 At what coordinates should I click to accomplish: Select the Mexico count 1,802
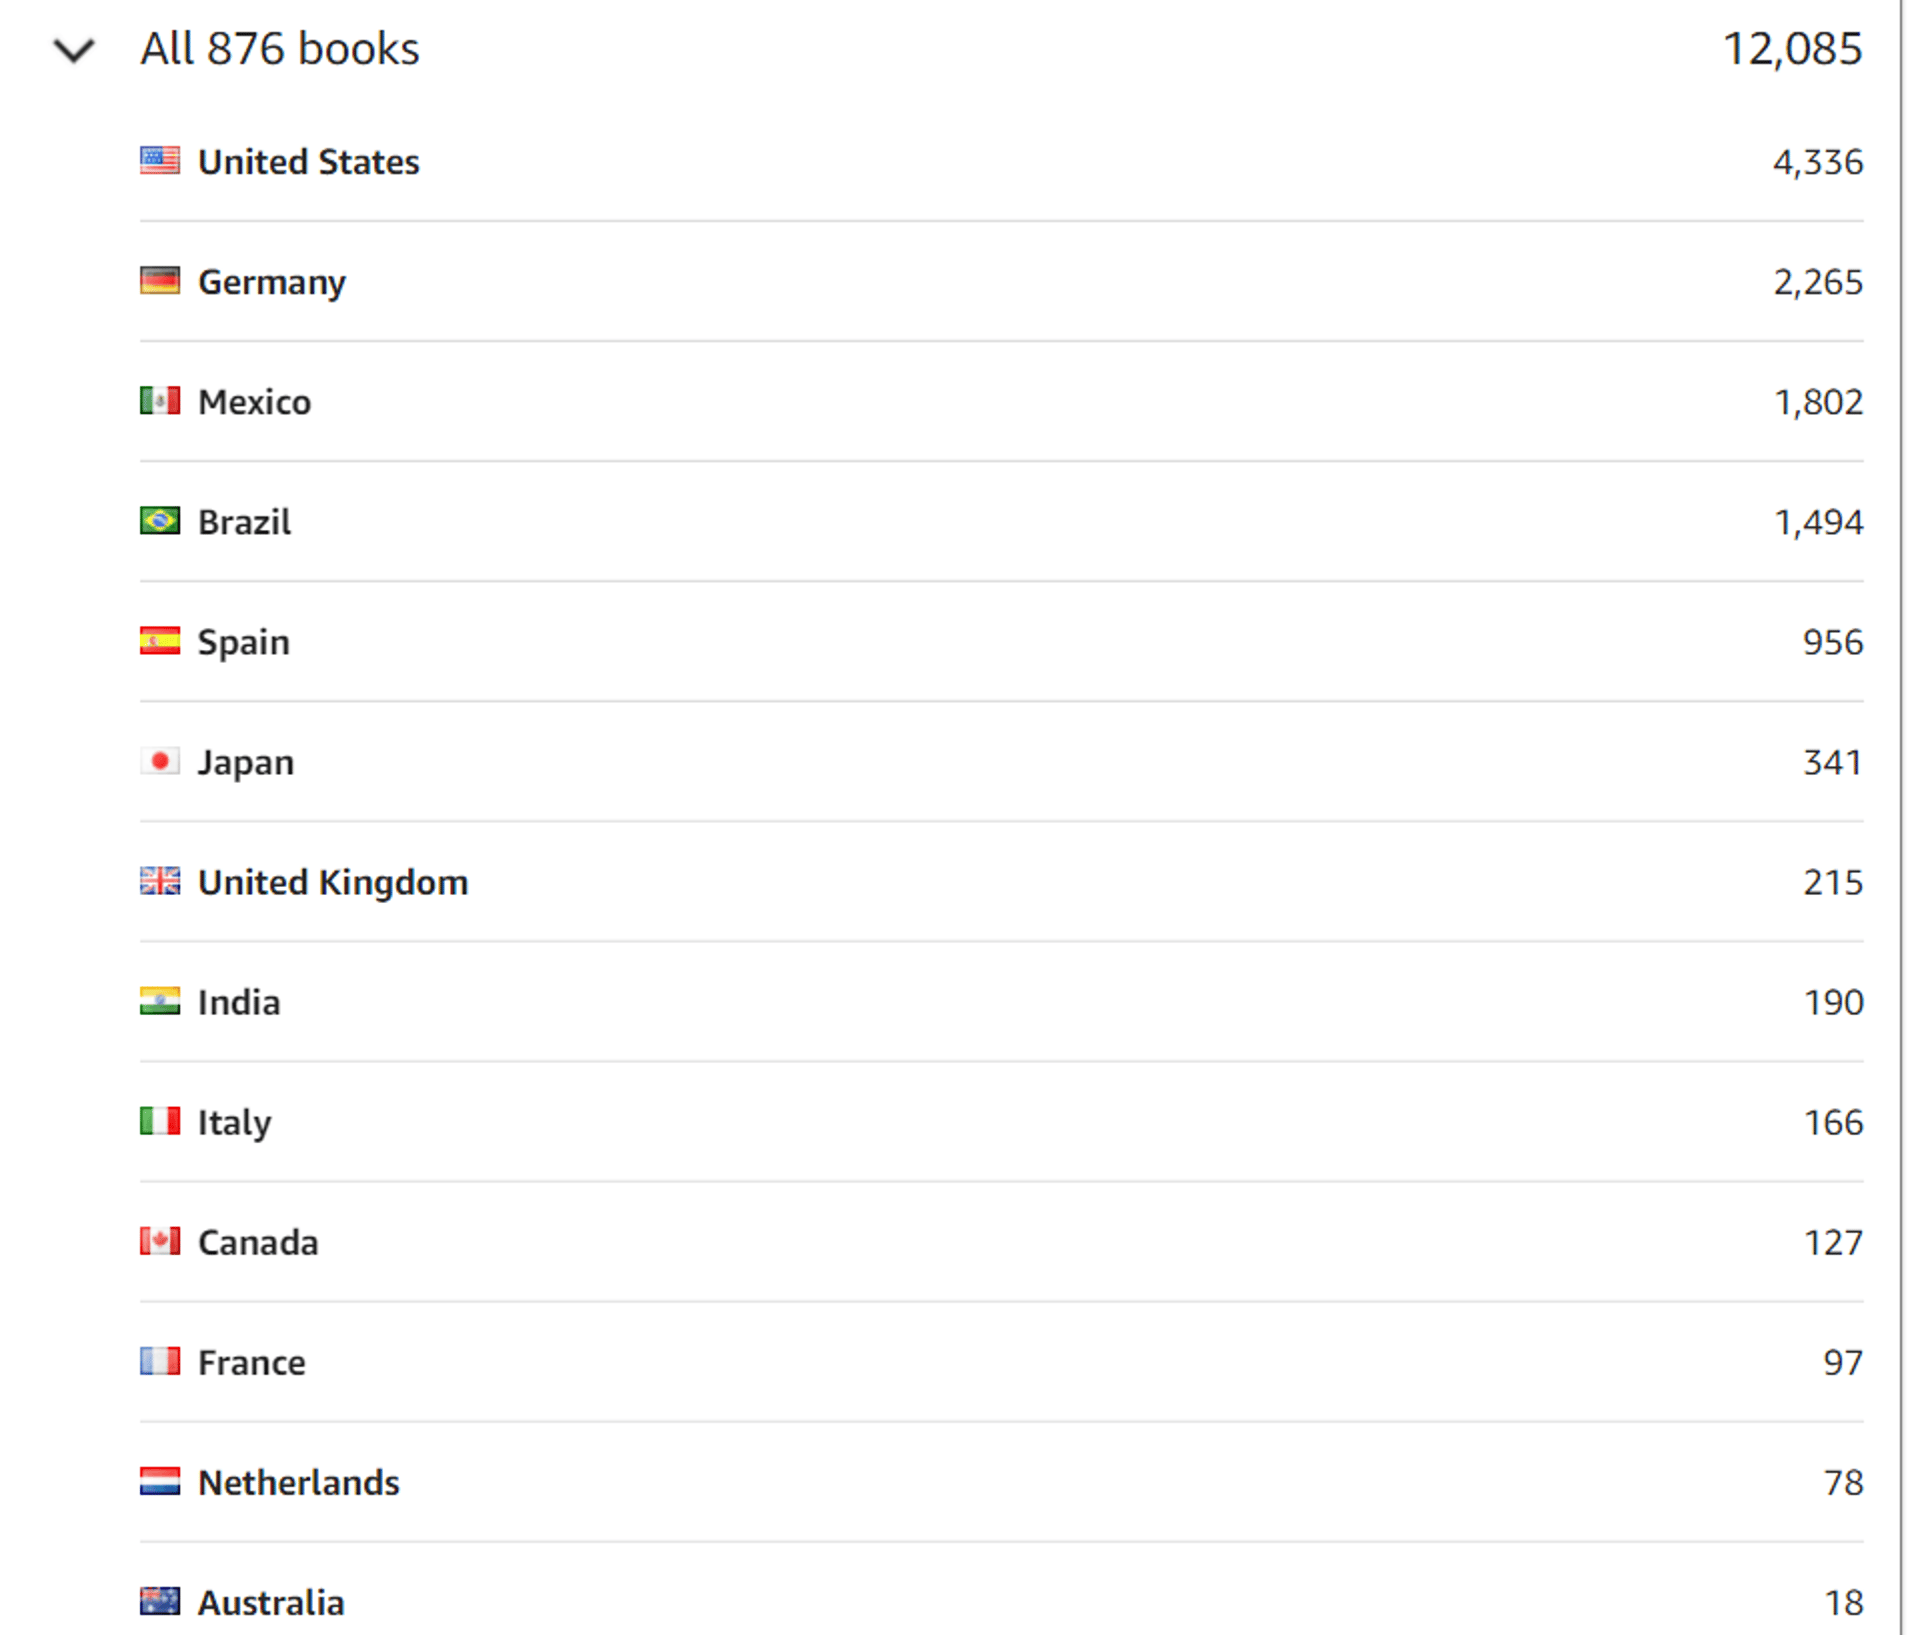pyautogui.click(x=1818, y=402)
